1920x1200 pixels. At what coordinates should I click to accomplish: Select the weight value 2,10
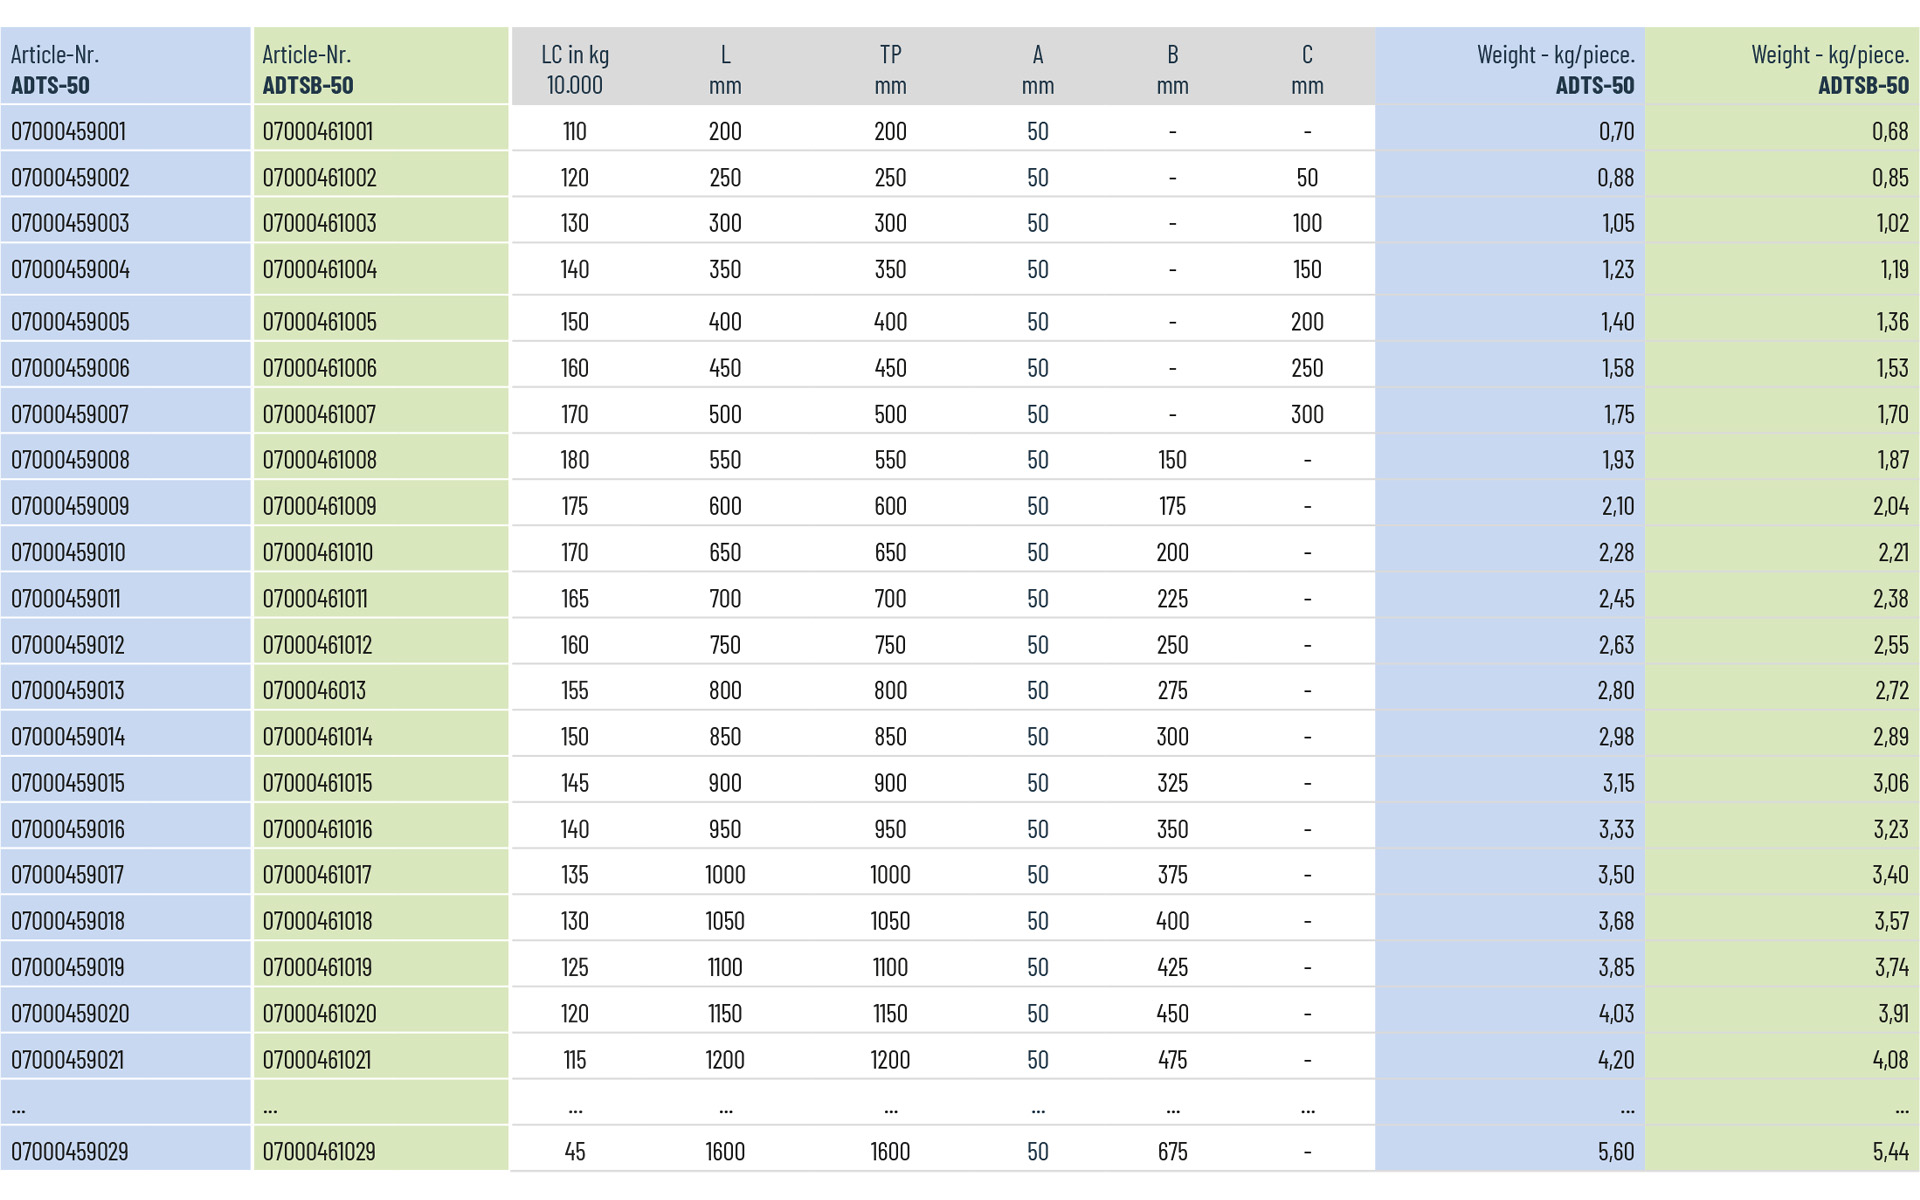click(1617, 506)
